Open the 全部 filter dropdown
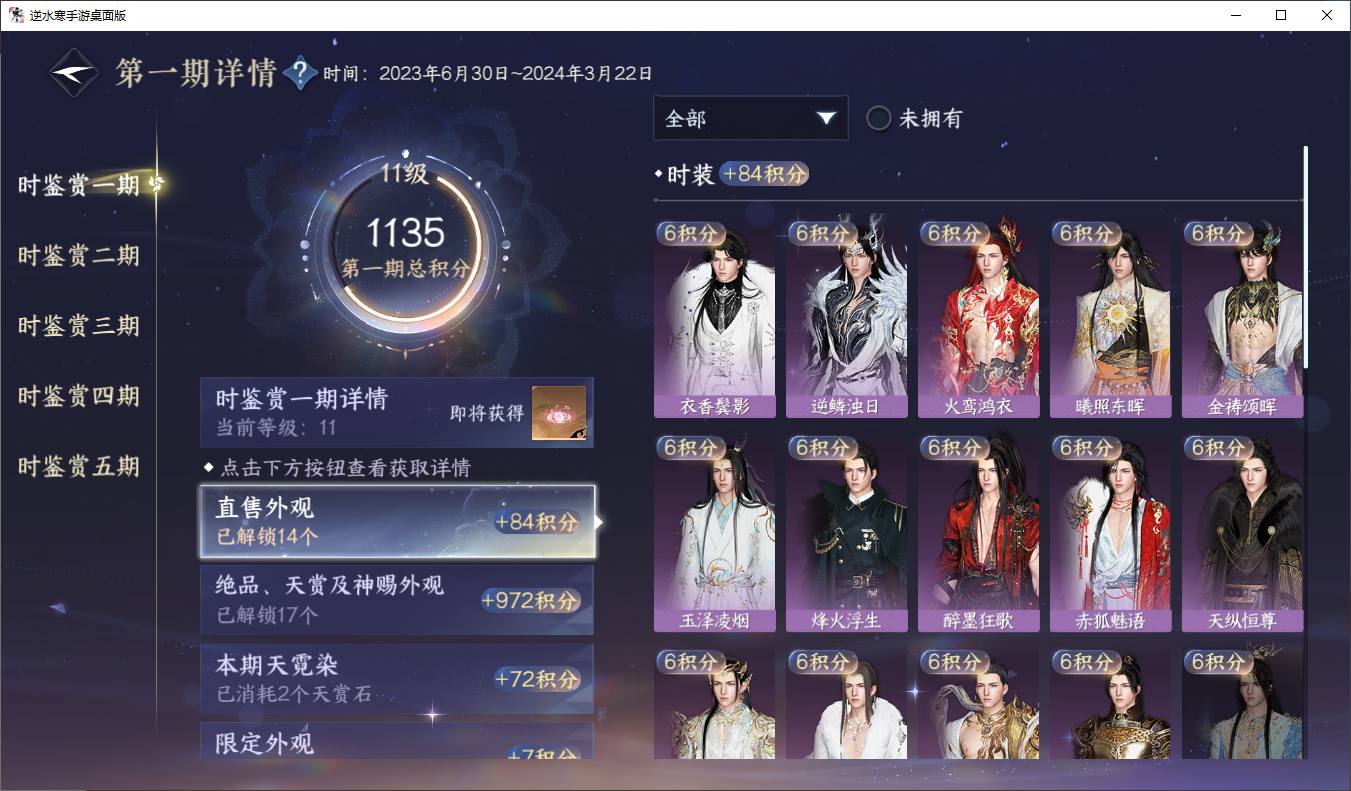This screenshot has width=1351, height=791. [750, 118]
